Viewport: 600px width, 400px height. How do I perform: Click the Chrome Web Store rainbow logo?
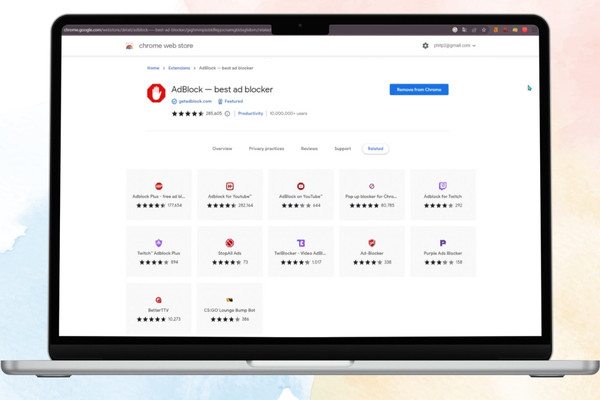pyautogui.click(x=129, y=46)
